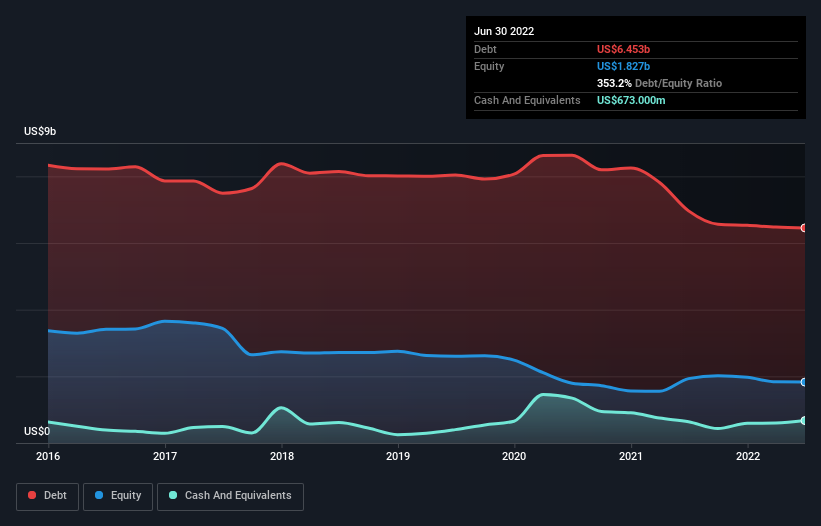Screen dimensions: 821x526
Task: Select the blue Equity endpoint marker on chart
Action: [804, 382]
